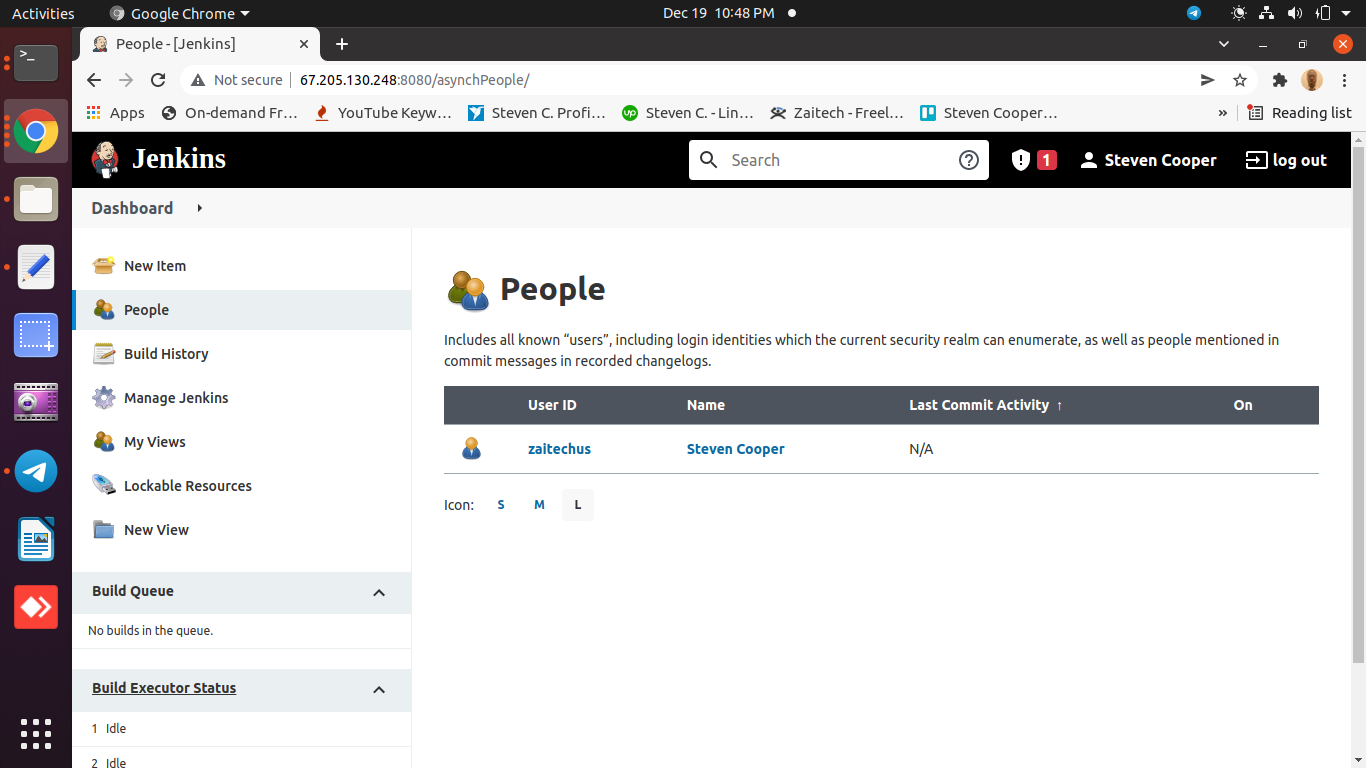Click the Manage Jenkins gear icon

coord(104,398)
